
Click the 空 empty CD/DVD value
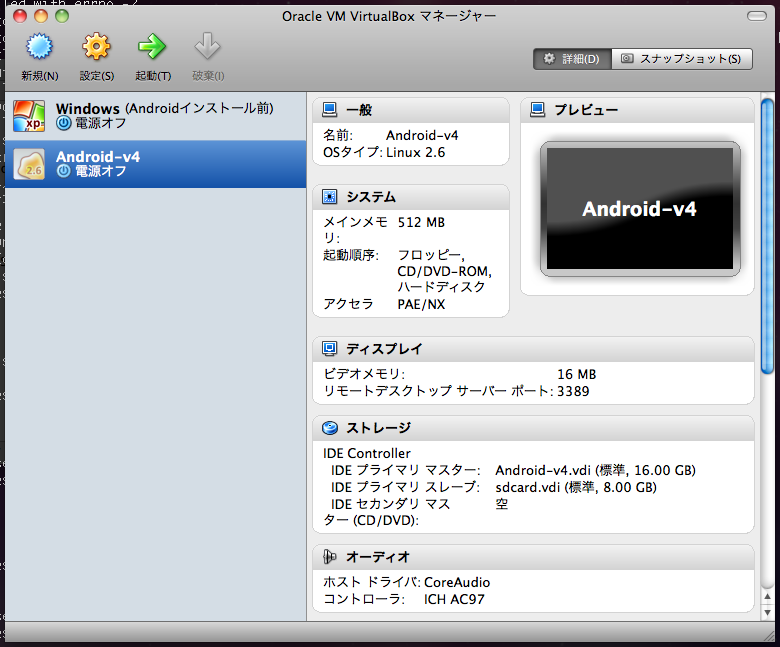click(x=501, y=504)
